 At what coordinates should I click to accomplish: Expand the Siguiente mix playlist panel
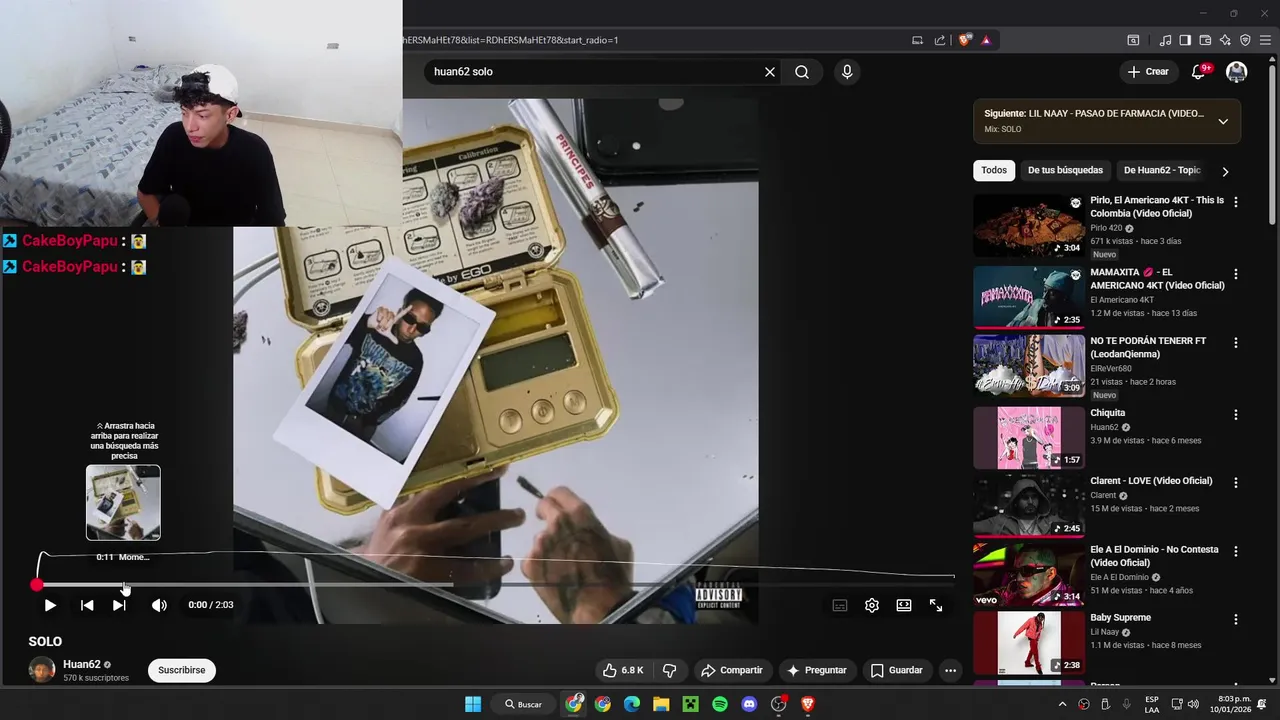click(1222, 121)
